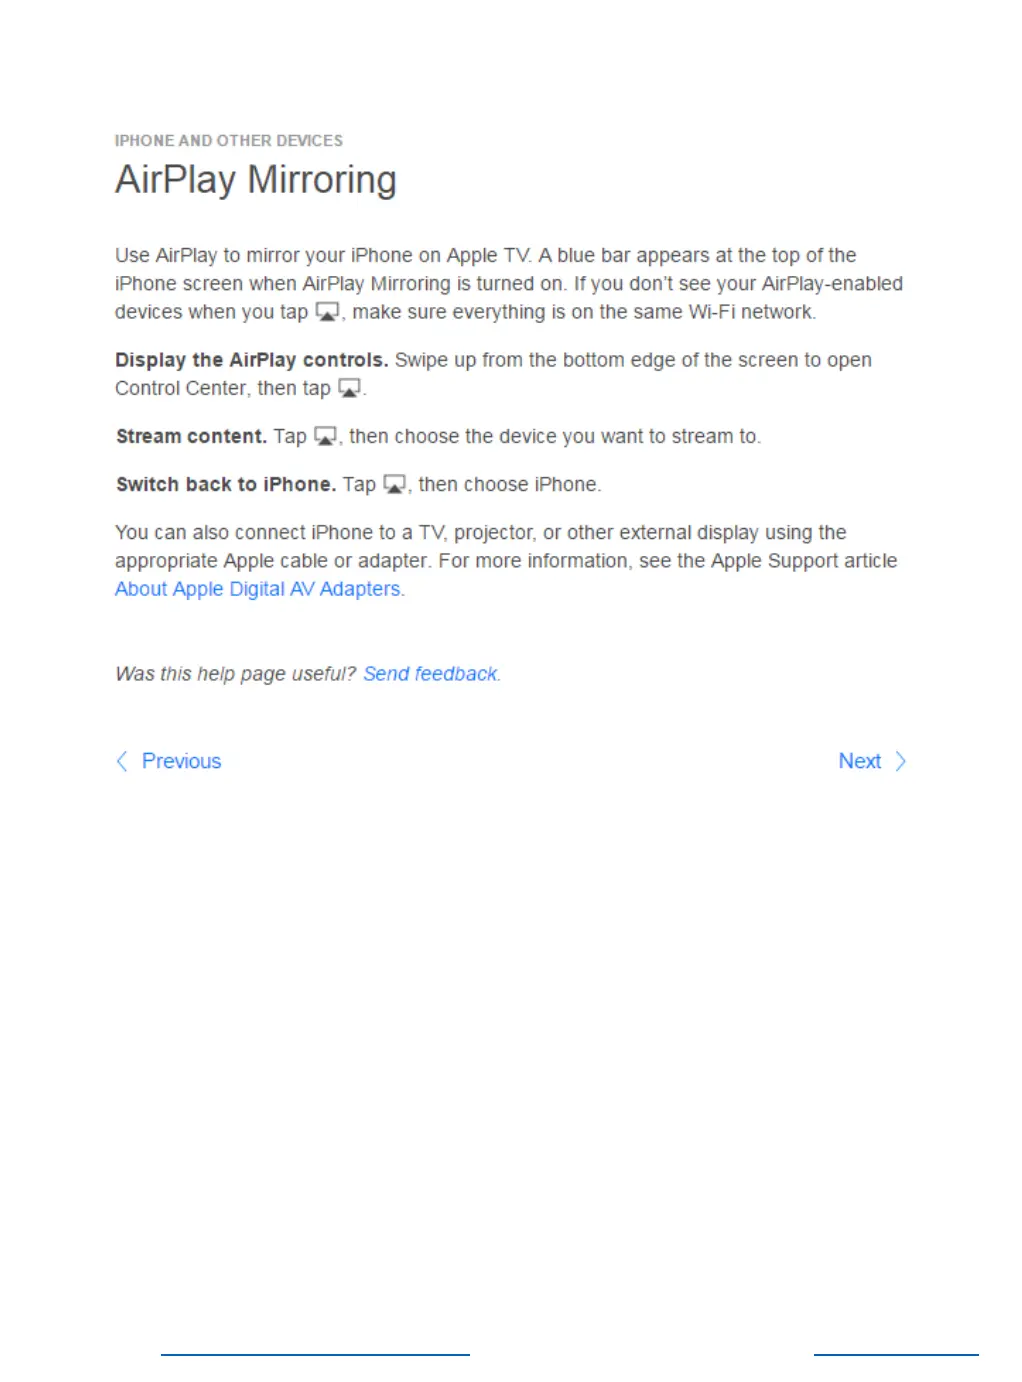Click the AirPlay icon in Switch back to iPhone line
The width and height of the screenshot is (1022, 1382).
395,485
